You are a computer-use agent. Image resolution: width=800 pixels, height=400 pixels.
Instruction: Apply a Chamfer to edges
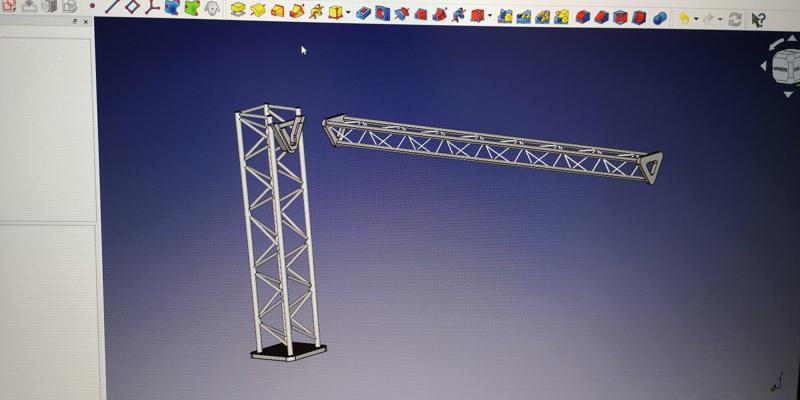[602, 17]
